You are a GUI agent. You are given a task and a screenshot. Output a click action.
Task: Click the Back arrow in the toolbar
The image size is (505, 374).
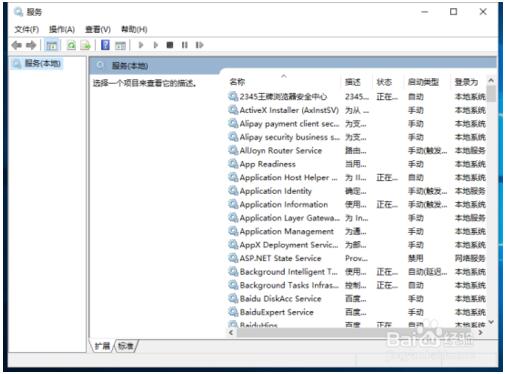[x=16, y=45]
